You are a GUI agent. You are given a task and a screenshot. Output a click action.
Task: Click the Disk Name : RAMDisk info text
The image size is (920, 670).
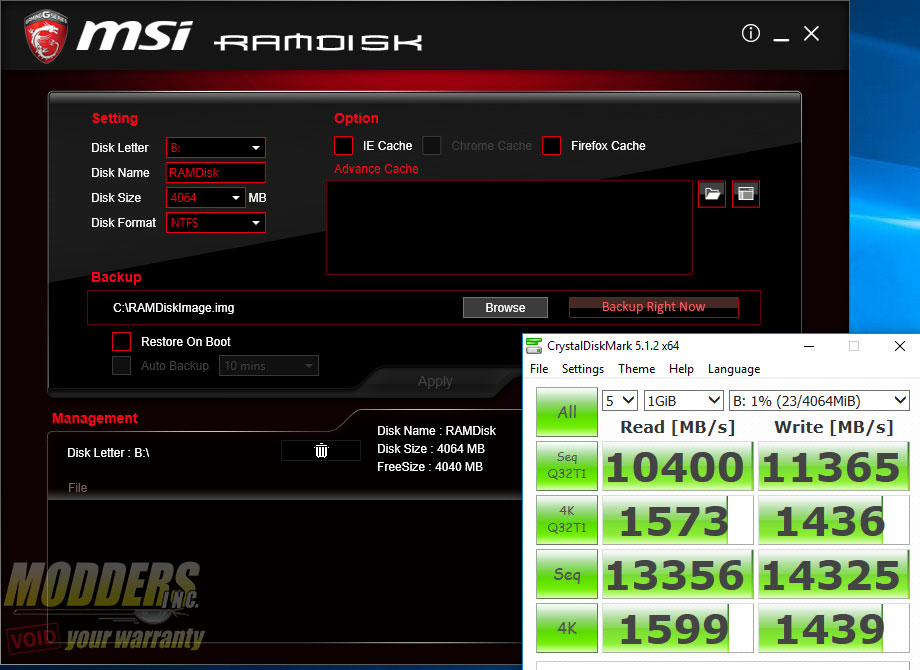[x=437, y=431]
